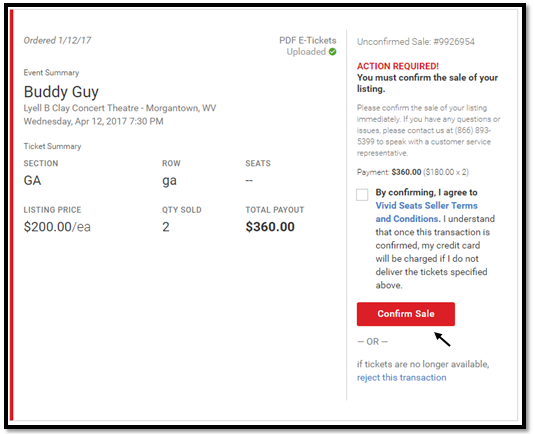Viewport: 535px width, 434px height.
Task: Click the Wednesday, Apr 12, 2017 event date
Action: (x=93, y=121)
